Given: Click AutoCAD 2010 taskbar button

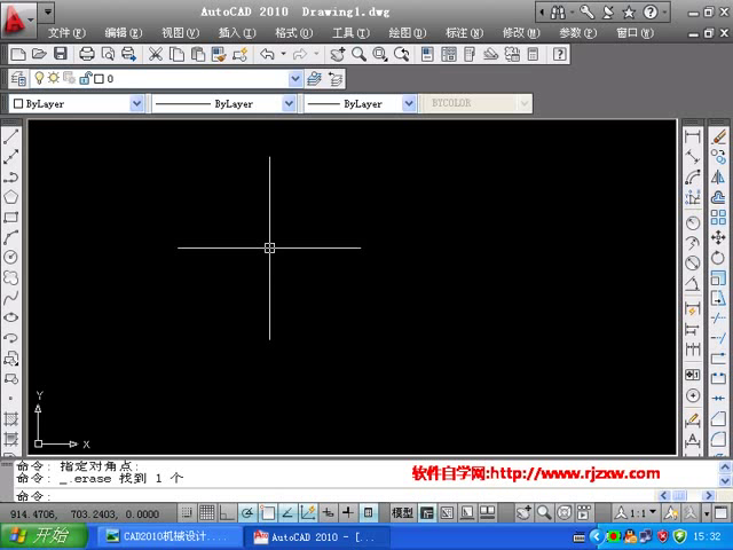Looking at the screenshot, I should [x=317, y=536].
